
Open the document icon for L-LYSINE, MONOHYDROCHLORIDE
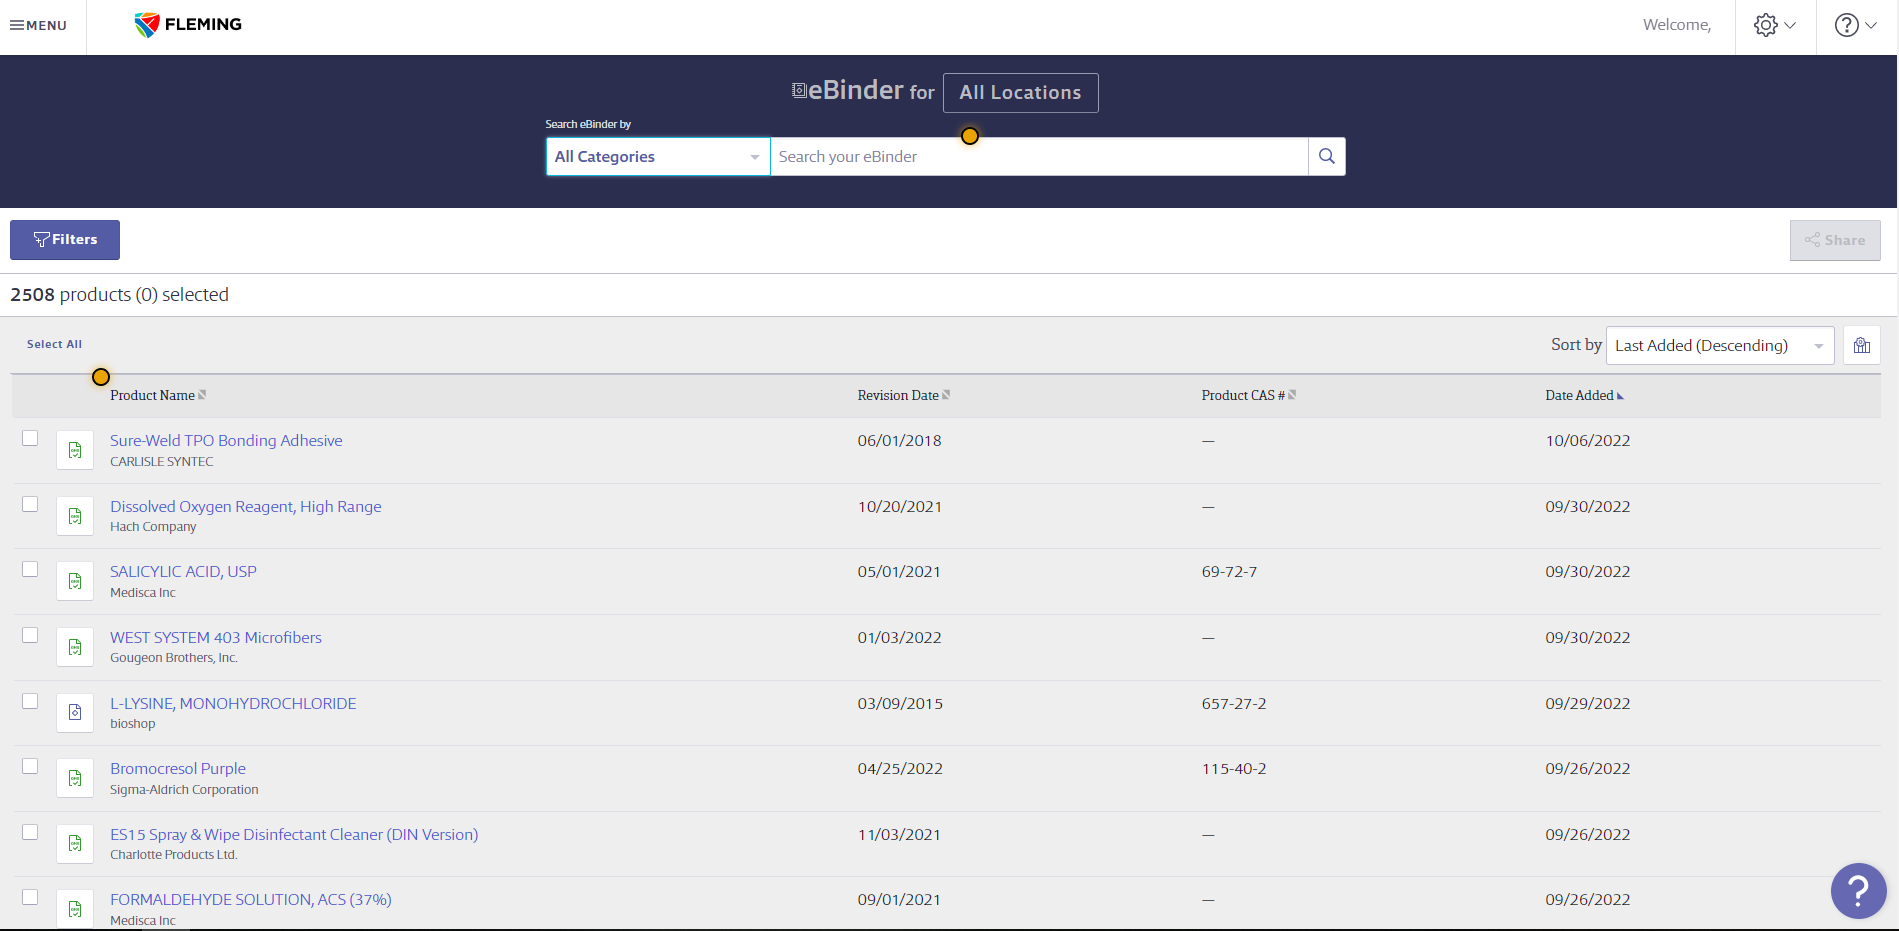[75, 712]
